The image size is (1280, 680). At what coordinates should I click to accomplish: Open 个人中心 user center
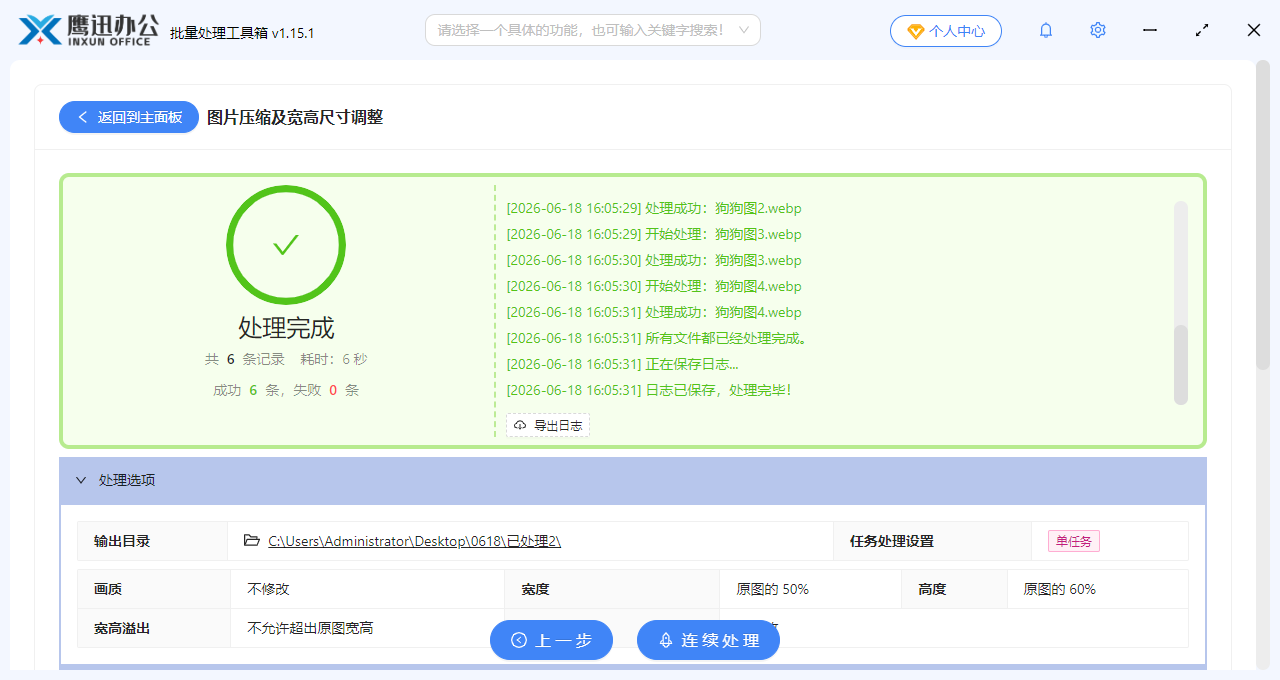946,31
